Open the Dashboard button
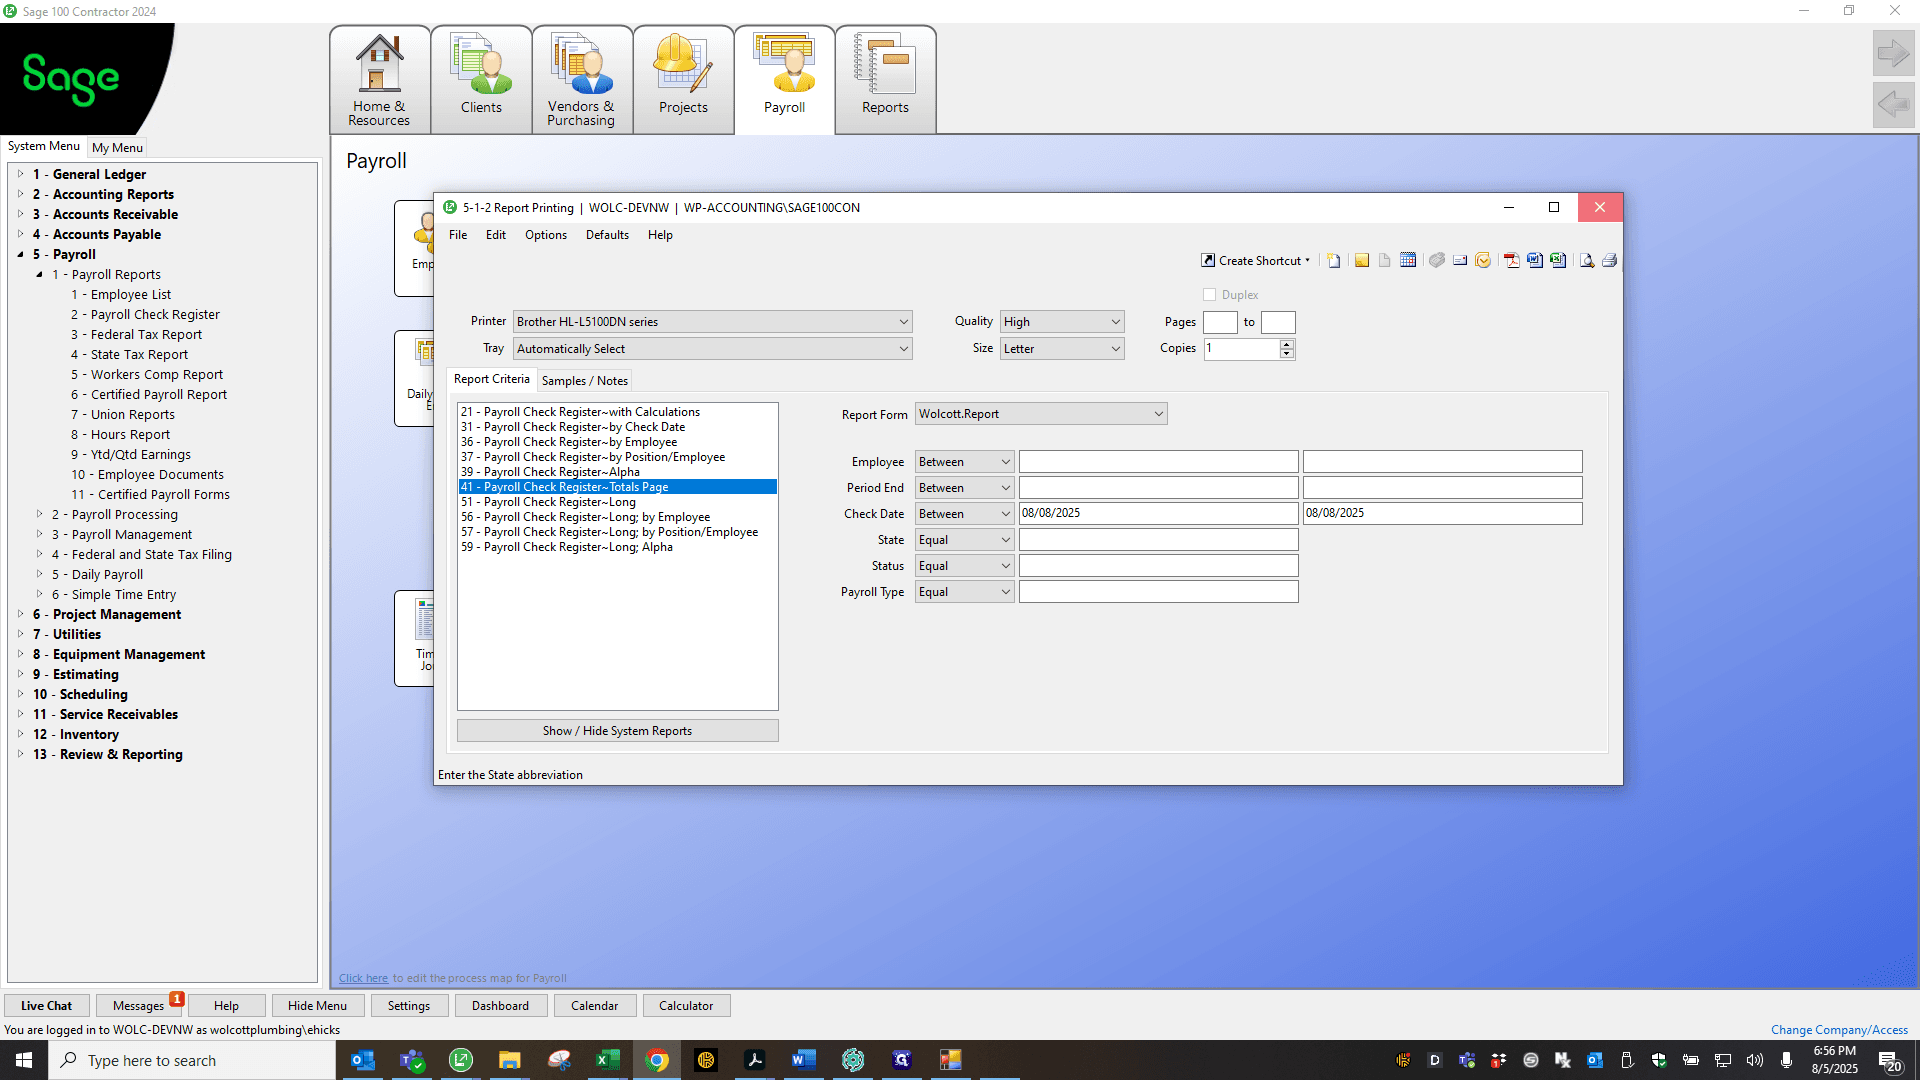The width and height of the screenshot is (1920, 1080). point(500,1006)
